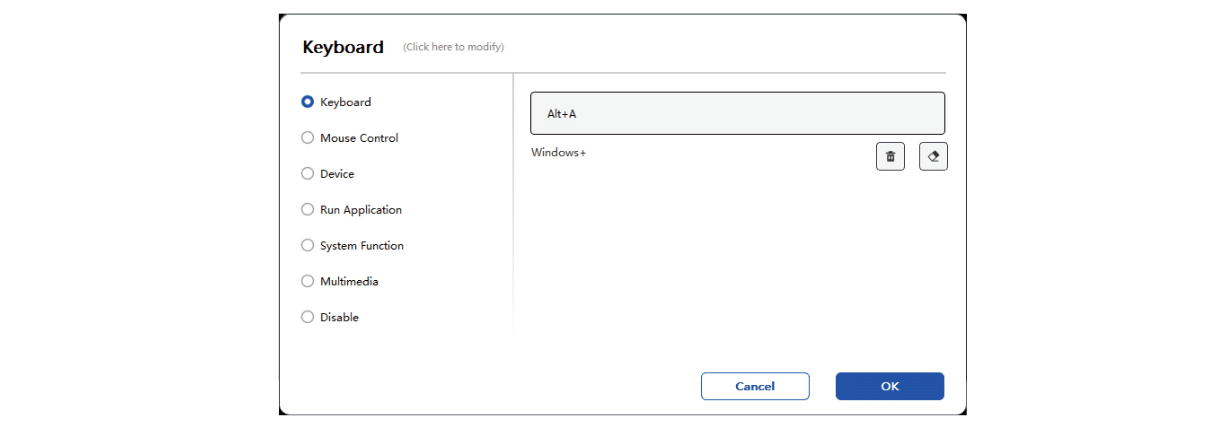The width and height of the screenshot is (1223, 429).
Task: Dismiss the dialog with the Cancel button
Action: click(x=755, y=386)
